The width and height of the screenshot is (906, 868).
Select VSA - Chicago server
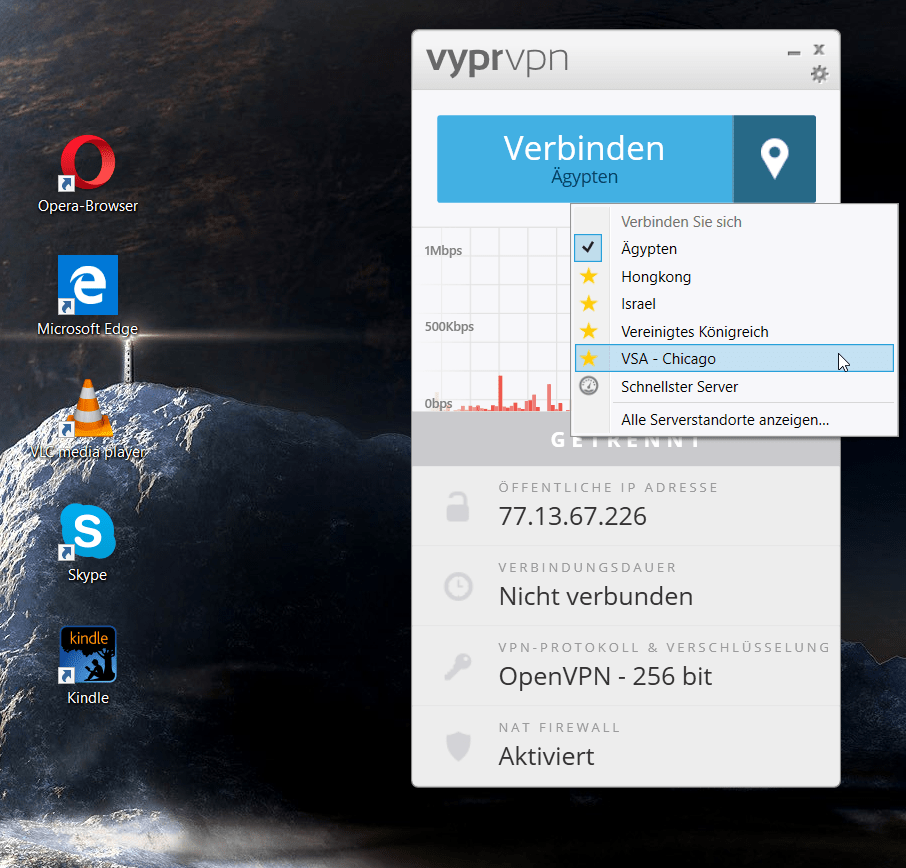tap(734, 358)
